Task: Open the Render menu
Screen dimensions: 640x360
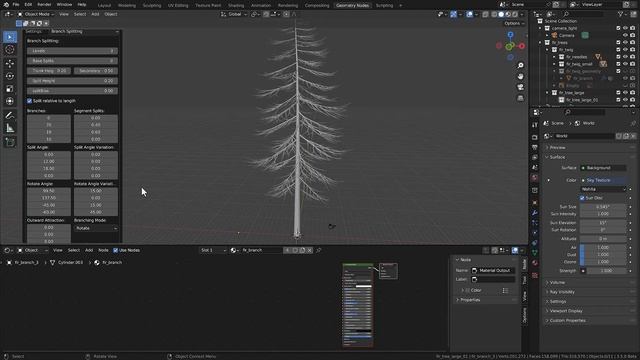Action: click(x=44, y=5)
